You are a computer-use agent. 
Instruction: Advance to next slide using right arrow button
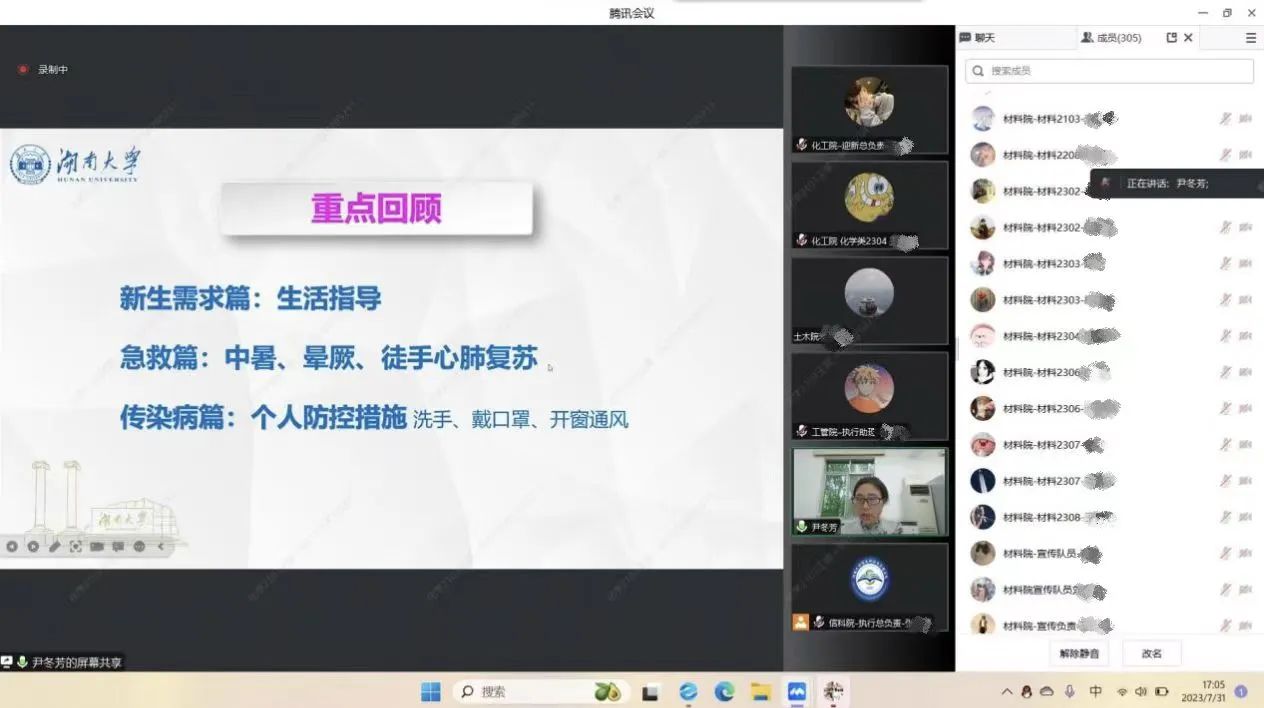pyautogui.click(x=33, y=547)
